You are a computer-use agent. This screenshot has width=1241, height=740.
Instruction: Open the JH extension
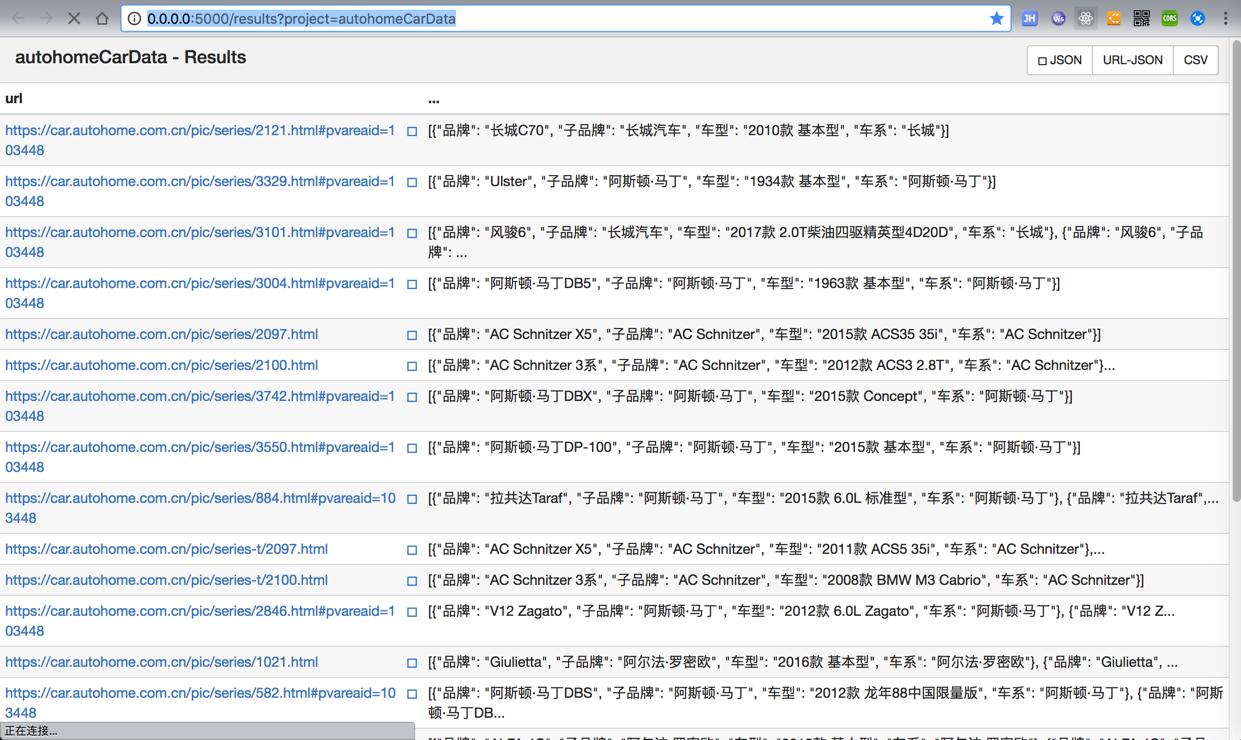coord(1029,18)
